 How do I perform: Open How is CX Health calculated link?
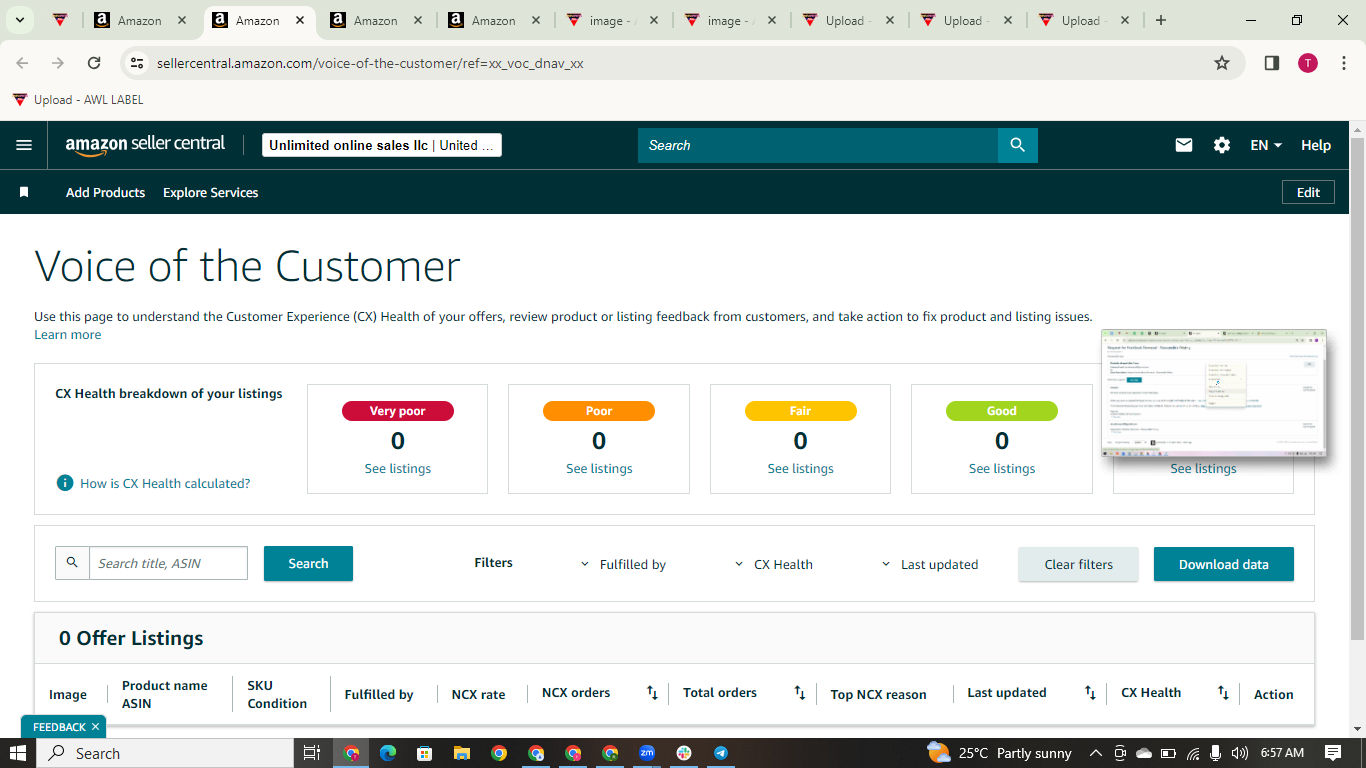point(165,483)
